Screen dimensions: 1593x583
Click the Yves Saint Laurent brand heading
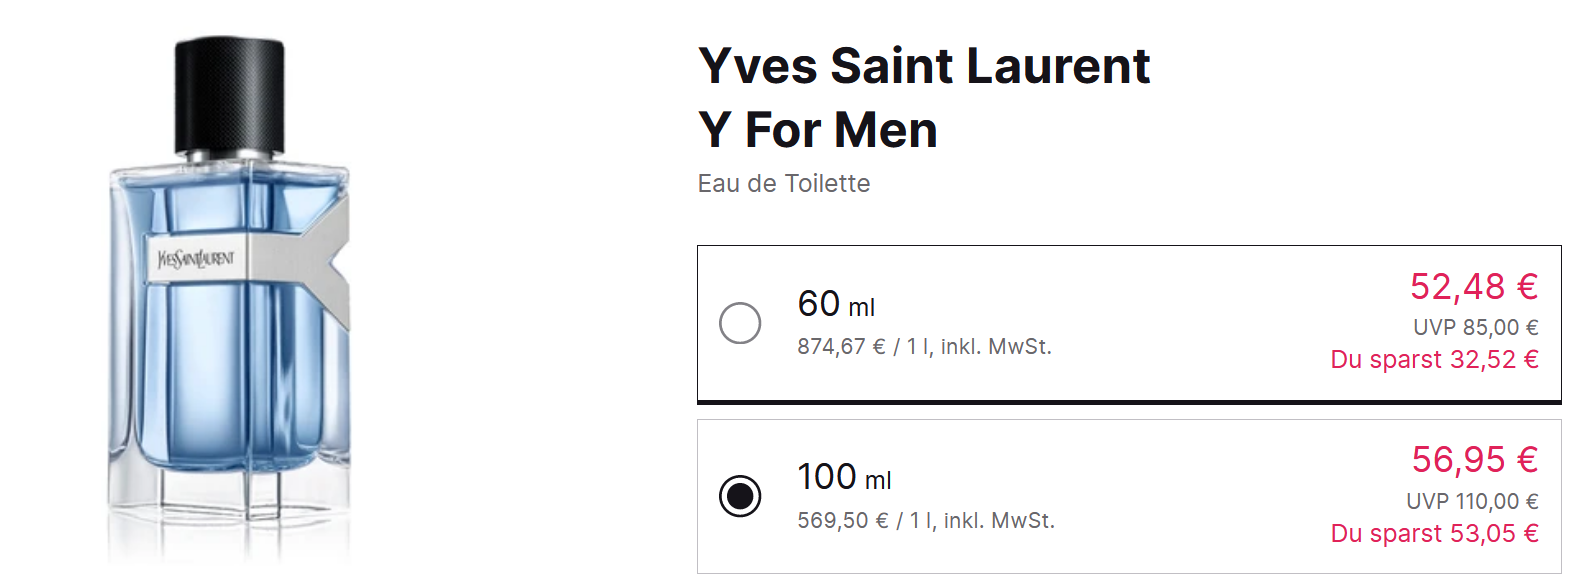924,66
